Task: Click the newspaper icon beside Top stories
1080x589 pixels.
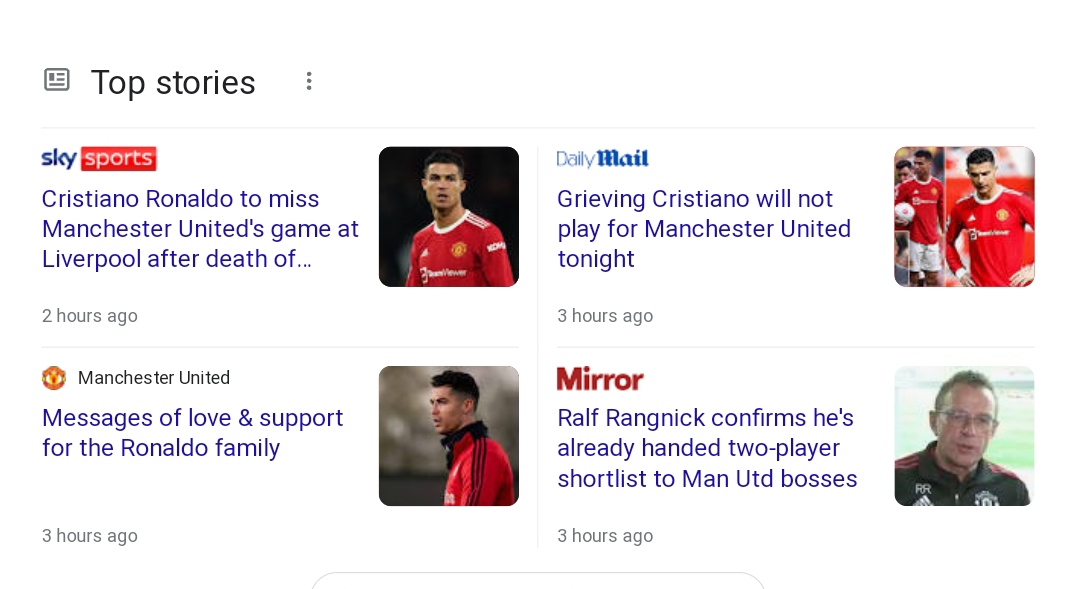Action: tap(56, 80)
